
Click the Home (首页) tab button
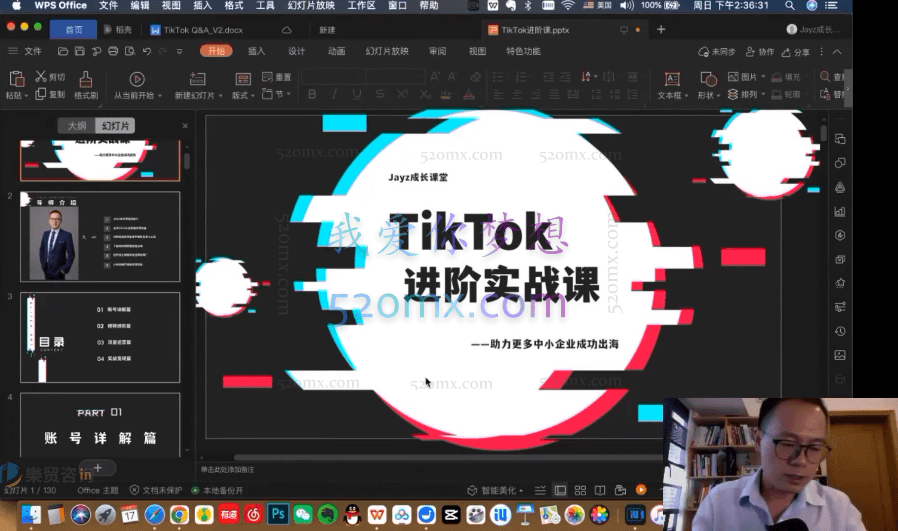[73, 30]
